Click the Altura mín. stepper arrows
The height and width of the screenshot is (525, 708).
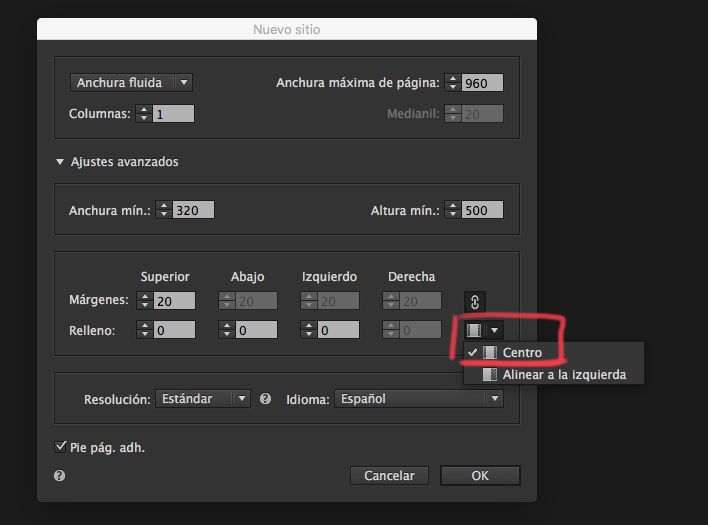453,210
